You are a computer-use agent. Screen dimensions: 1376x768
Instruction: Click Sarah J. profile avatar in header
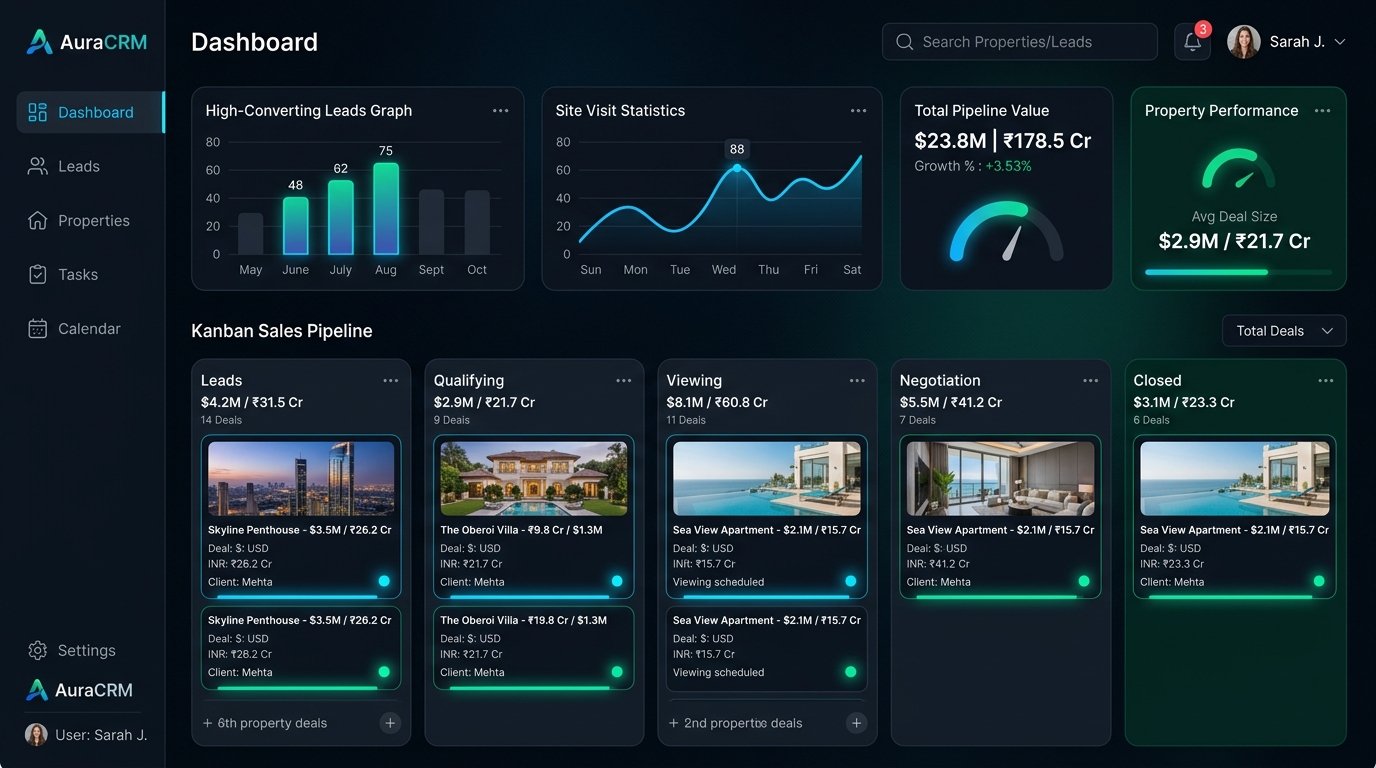(x=1243, y=42)
